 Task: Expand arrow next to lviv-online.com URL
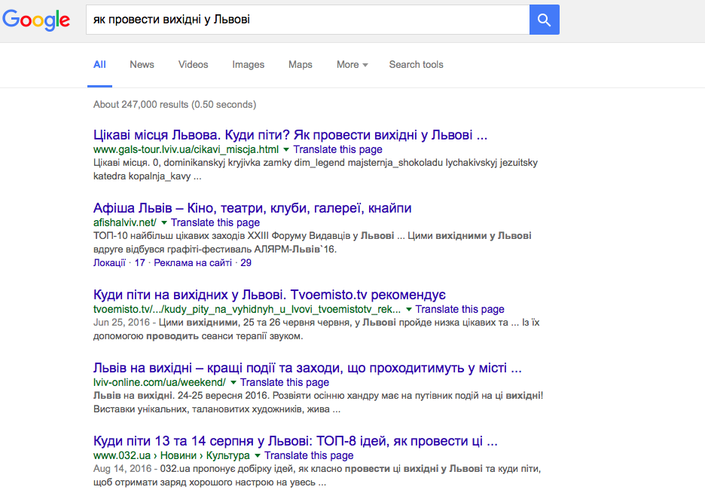[x=233, y=383]
